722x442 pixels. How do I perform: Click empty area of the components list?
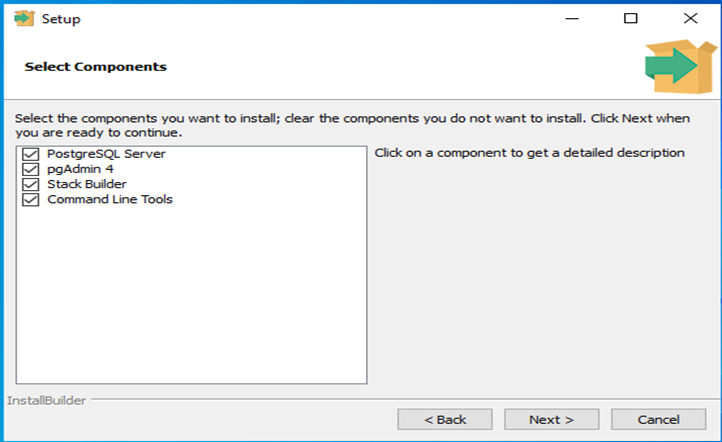[192, 295]
